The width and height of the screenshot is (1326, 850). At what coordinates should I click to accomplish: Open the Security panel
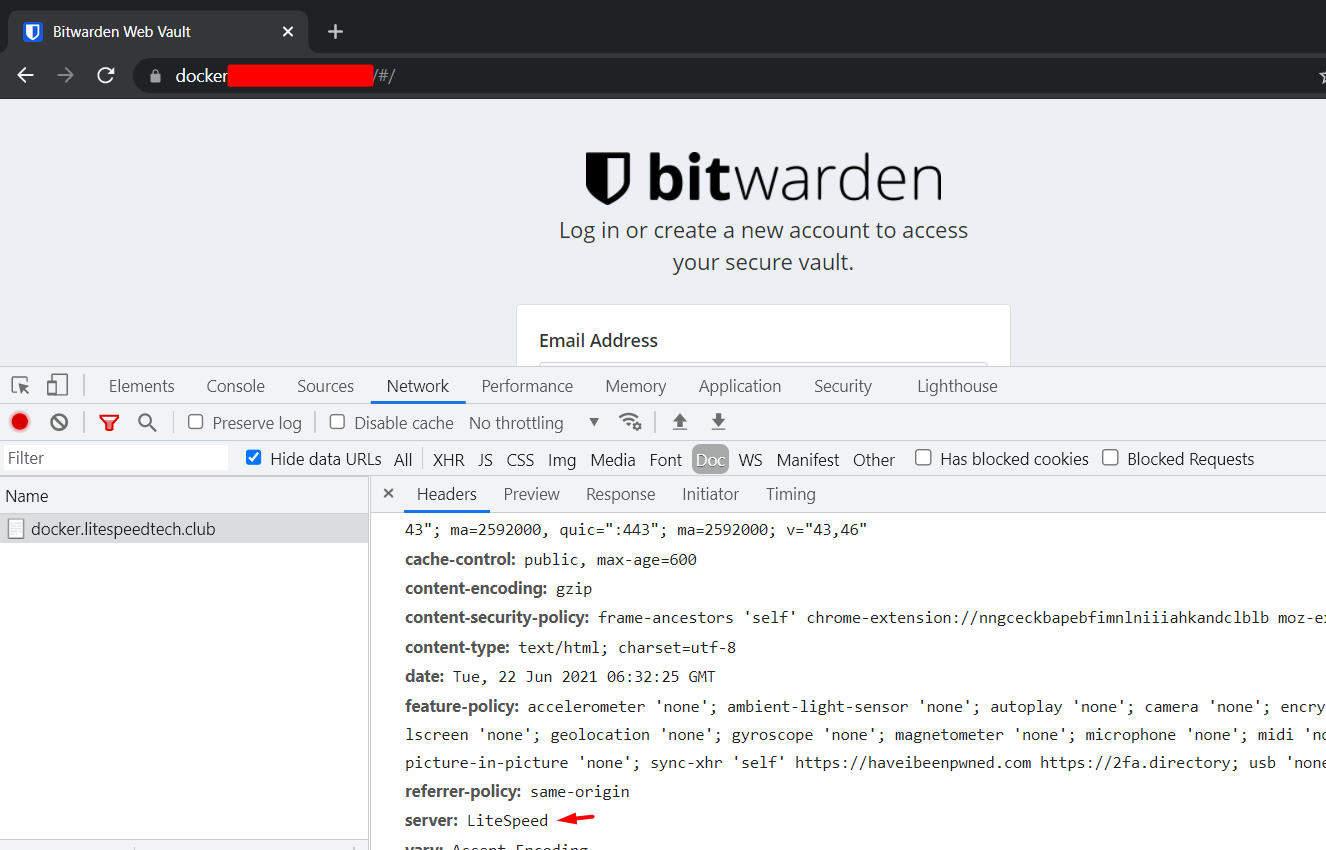coord(843,386)
